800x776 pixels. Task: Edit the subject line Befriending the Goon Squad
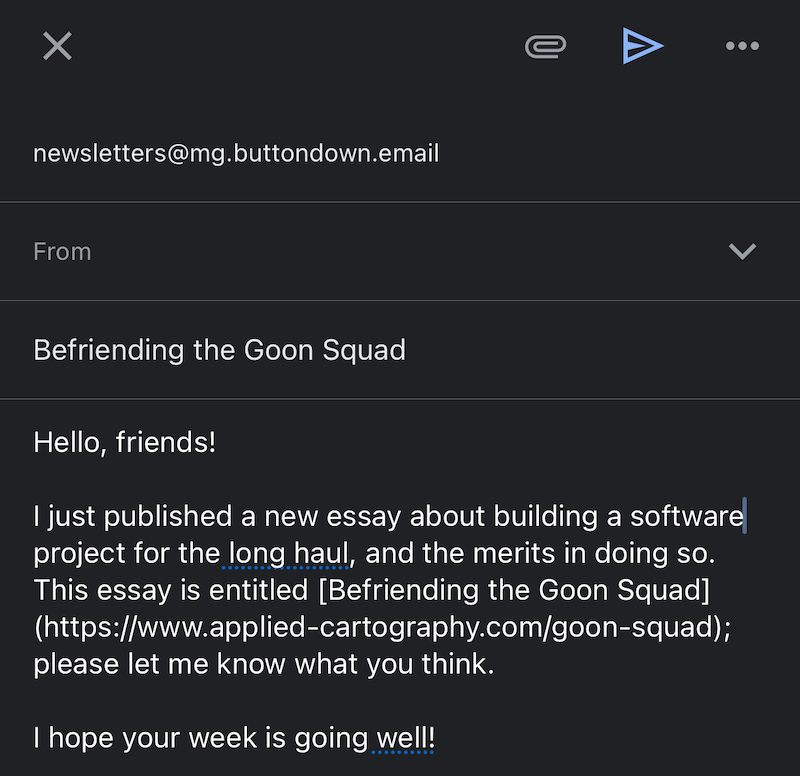tap(220, 350)
